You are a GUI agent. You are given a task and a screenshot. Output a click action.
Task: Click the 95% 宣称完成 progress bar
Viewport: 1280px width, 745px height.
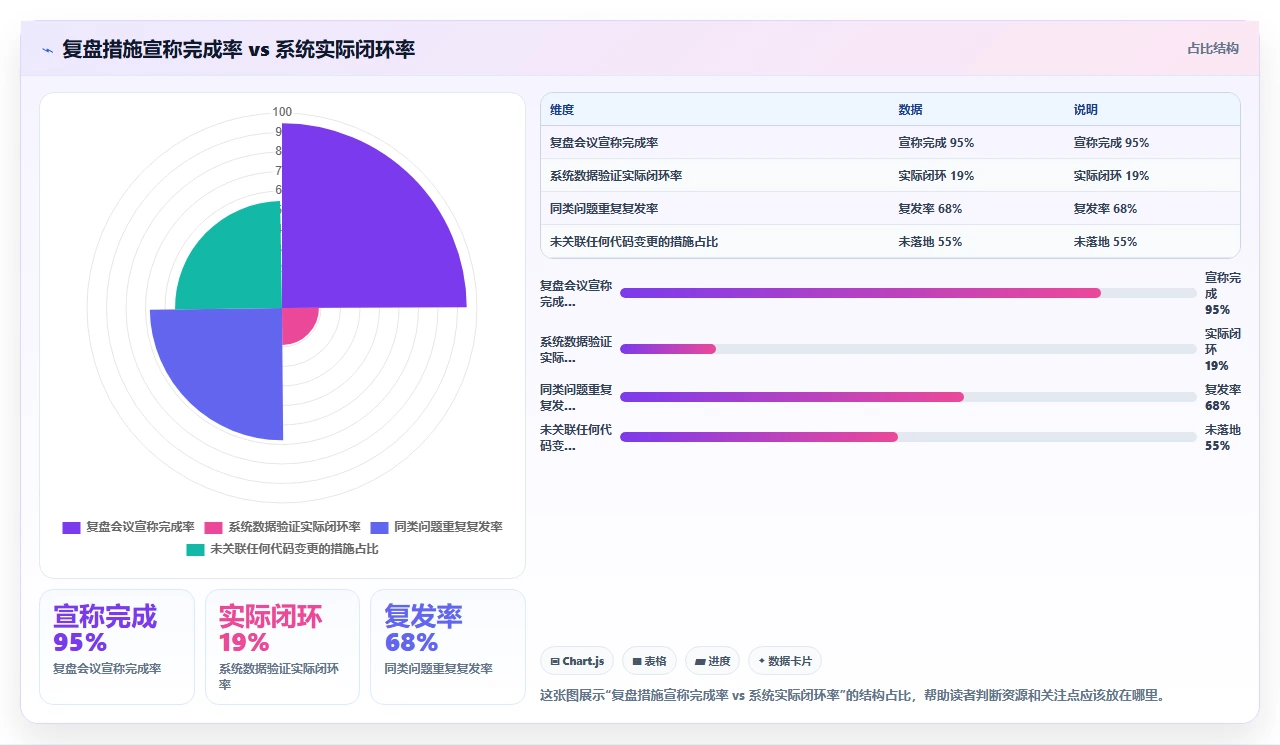908,293
